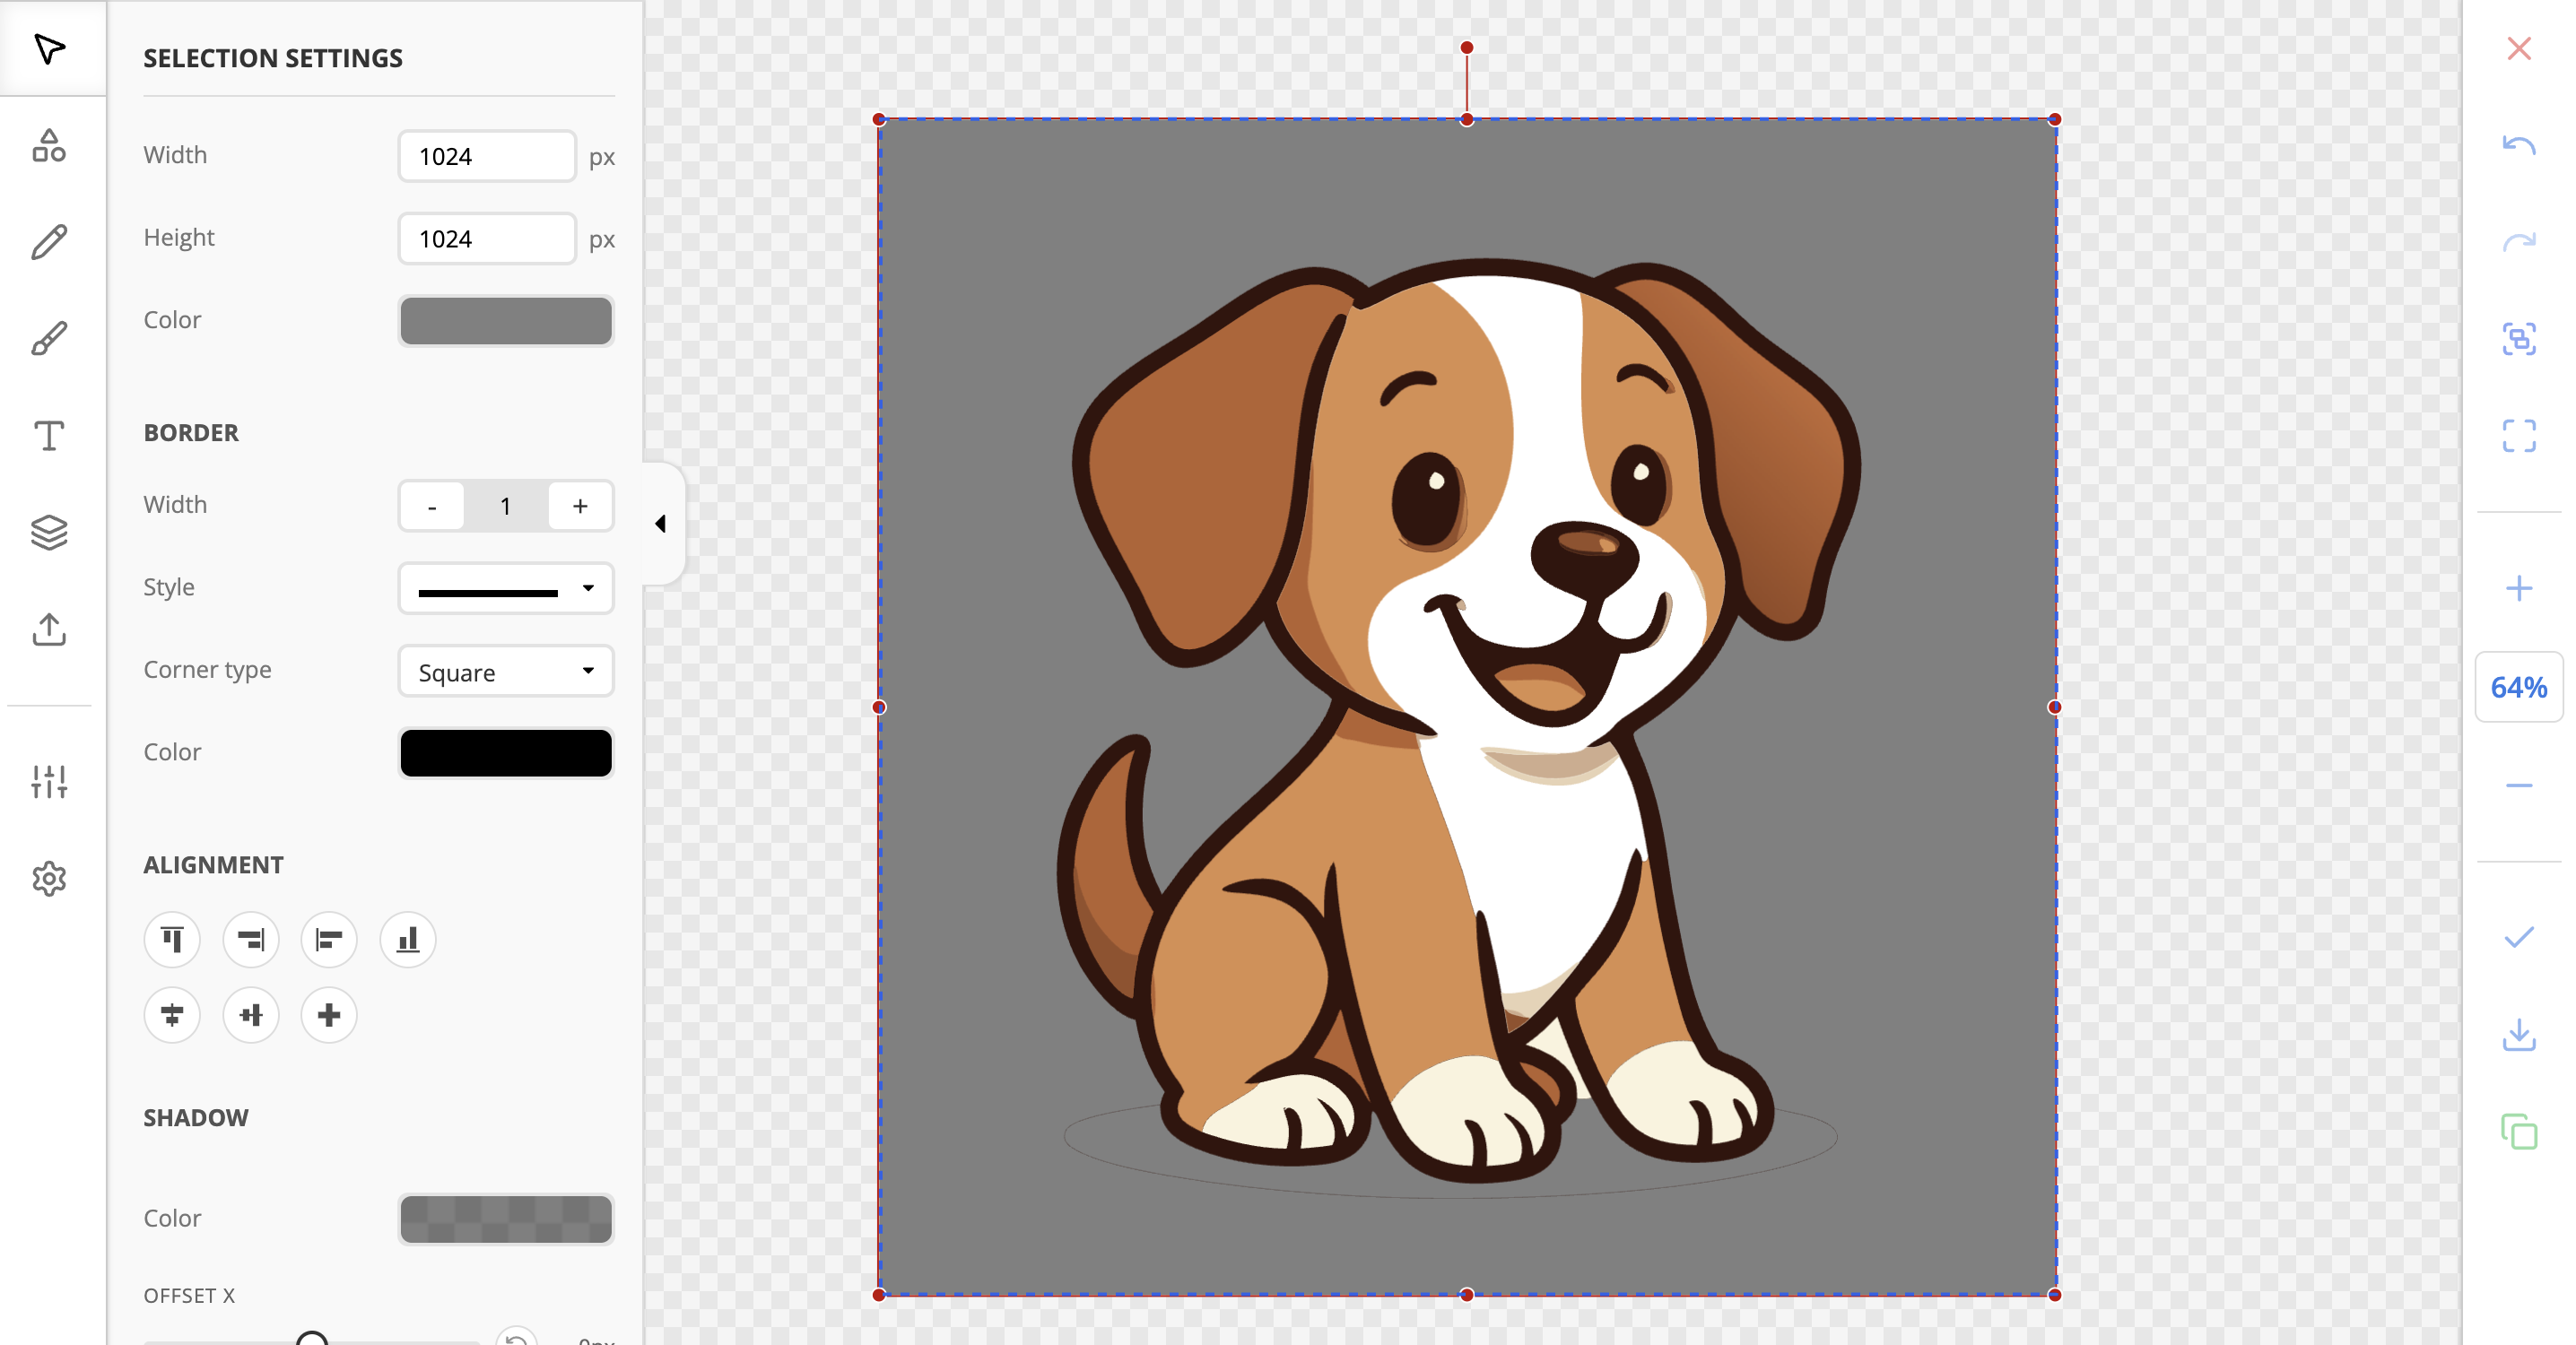The width and height of the screenshot is (2576, 1345).
Task: Open the border Style dropdown
Action: tap(505, 588)
